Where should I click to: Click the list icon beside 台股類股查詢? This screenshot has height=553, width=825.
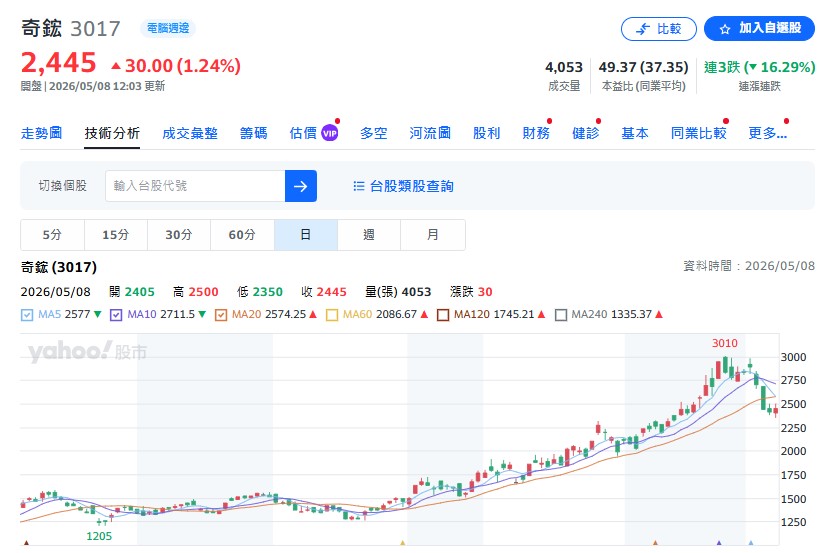359,186
